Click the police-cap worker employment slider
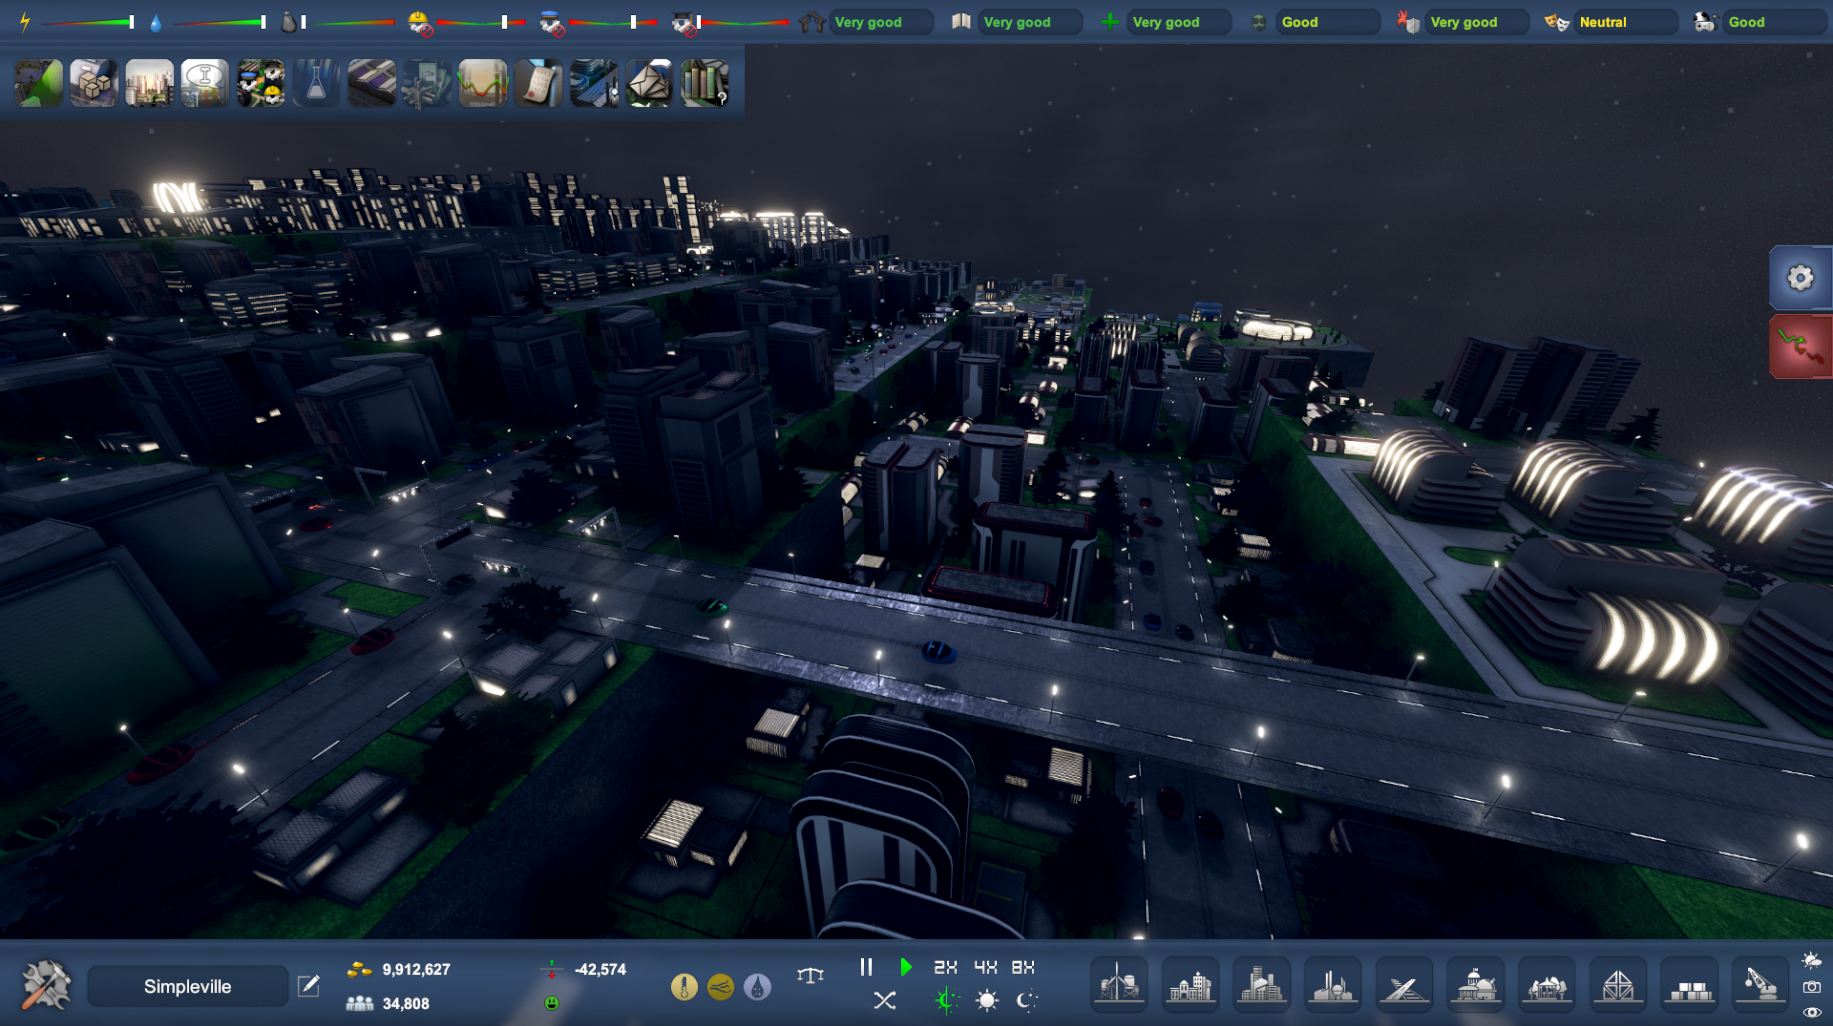1833x1026 pixels. [x=614, y=22]
